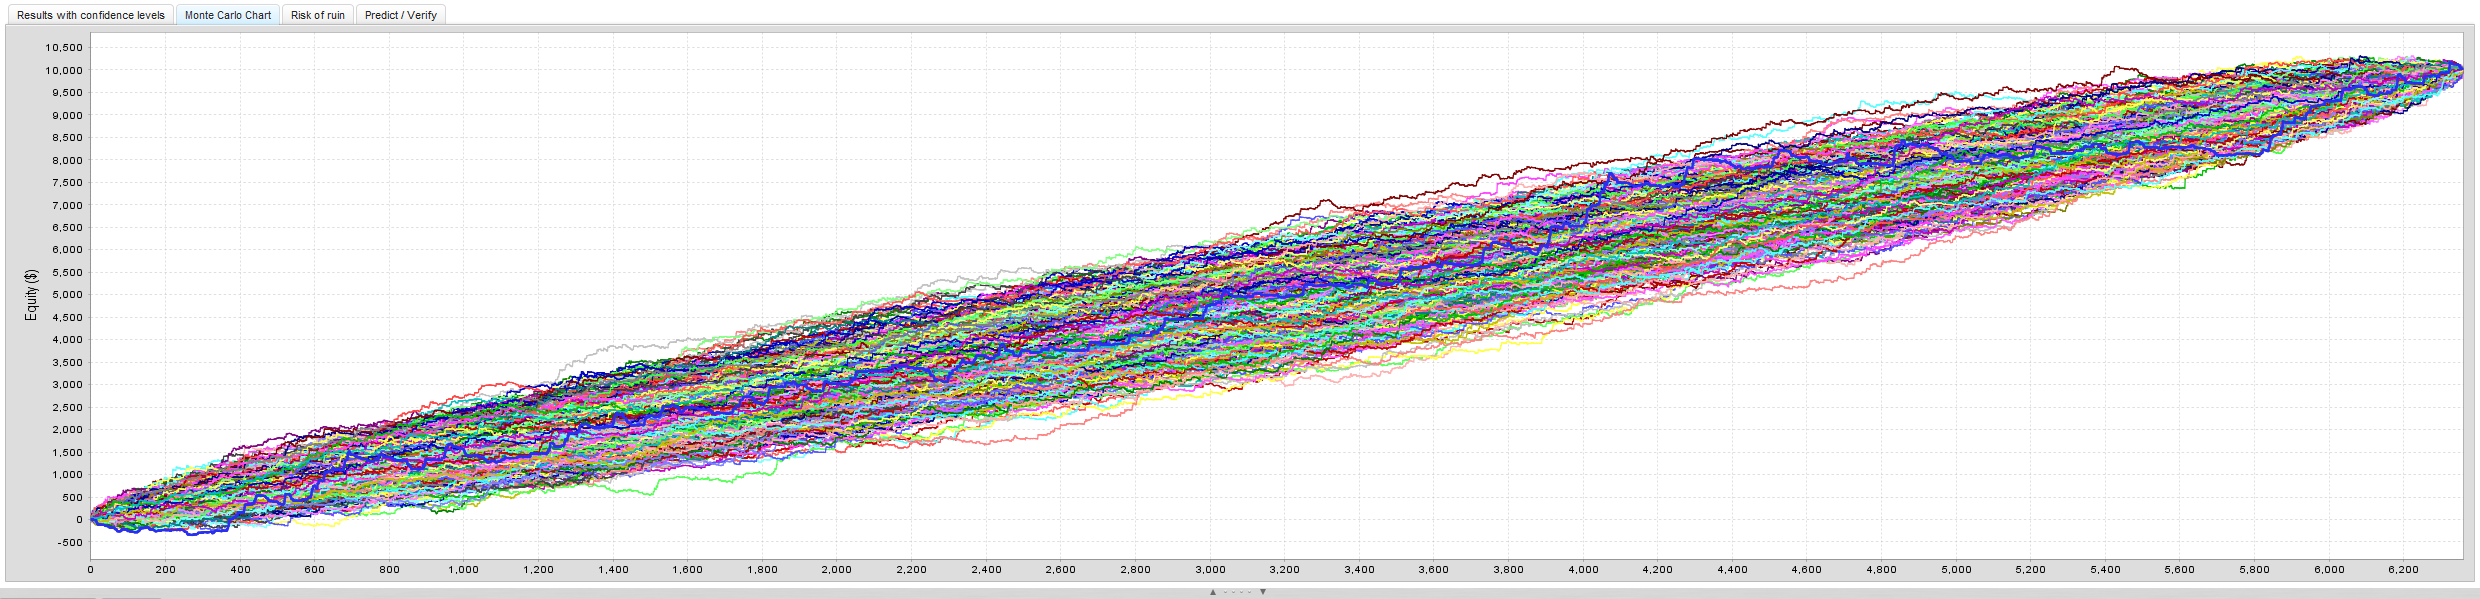Open the Results with confidence levels tab
Viewport: 2480px width, 599px height.
pyautogui.click(x=91, y=15)
